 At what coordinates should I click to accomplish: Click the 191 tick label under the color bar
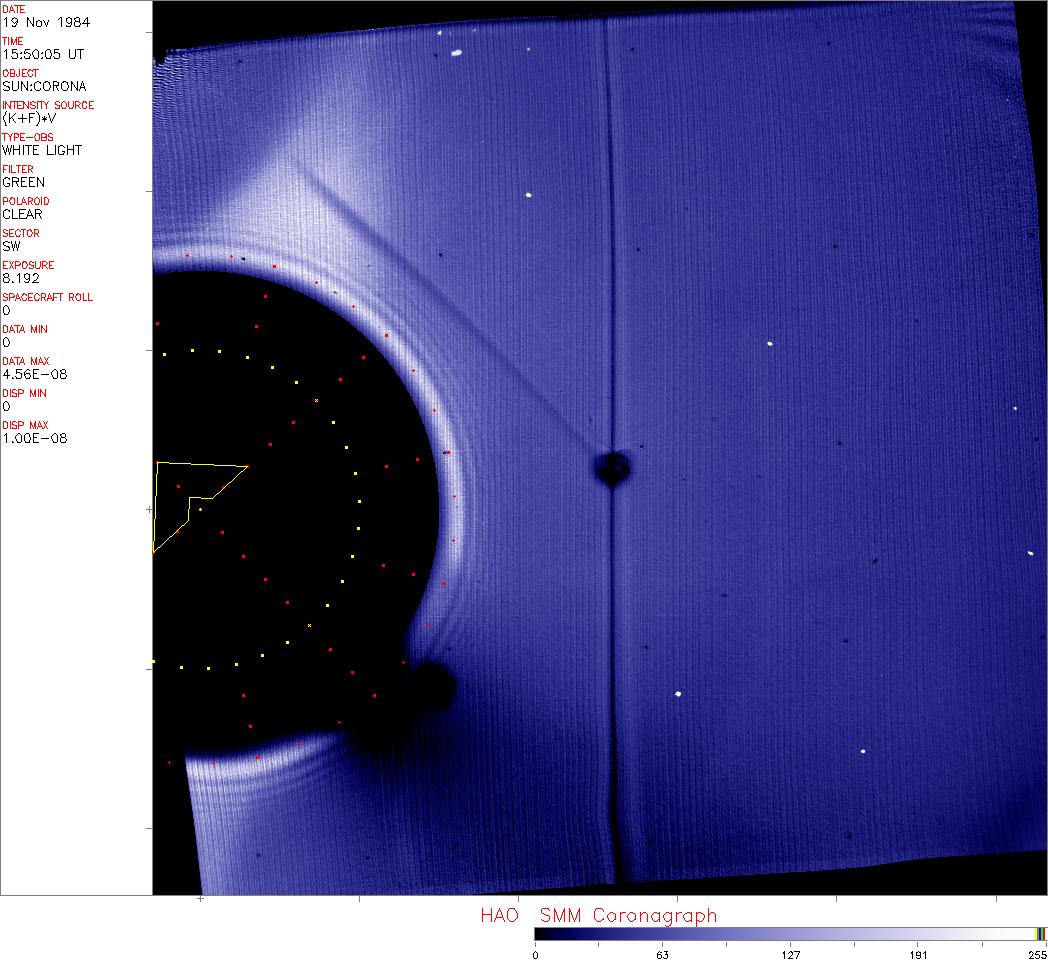point(918,953)
